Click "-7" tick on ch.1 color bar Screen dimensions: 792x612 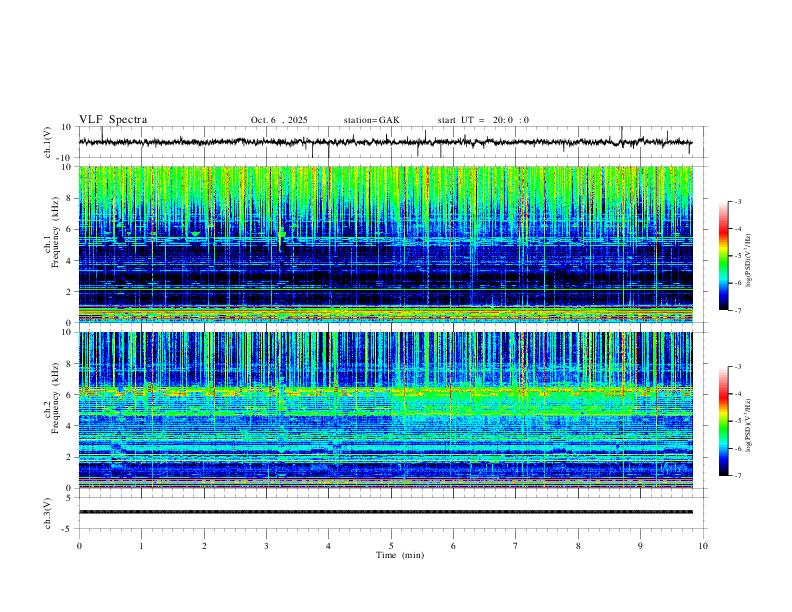point(738,310)
